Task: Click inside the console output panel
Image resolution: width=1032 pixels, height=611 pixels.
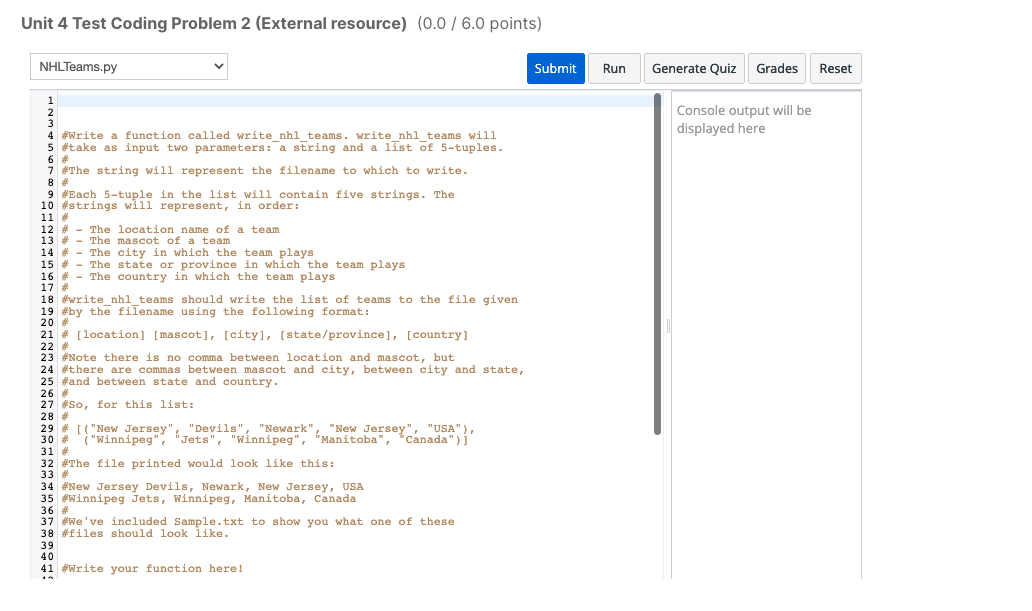Action: point(763,300)
